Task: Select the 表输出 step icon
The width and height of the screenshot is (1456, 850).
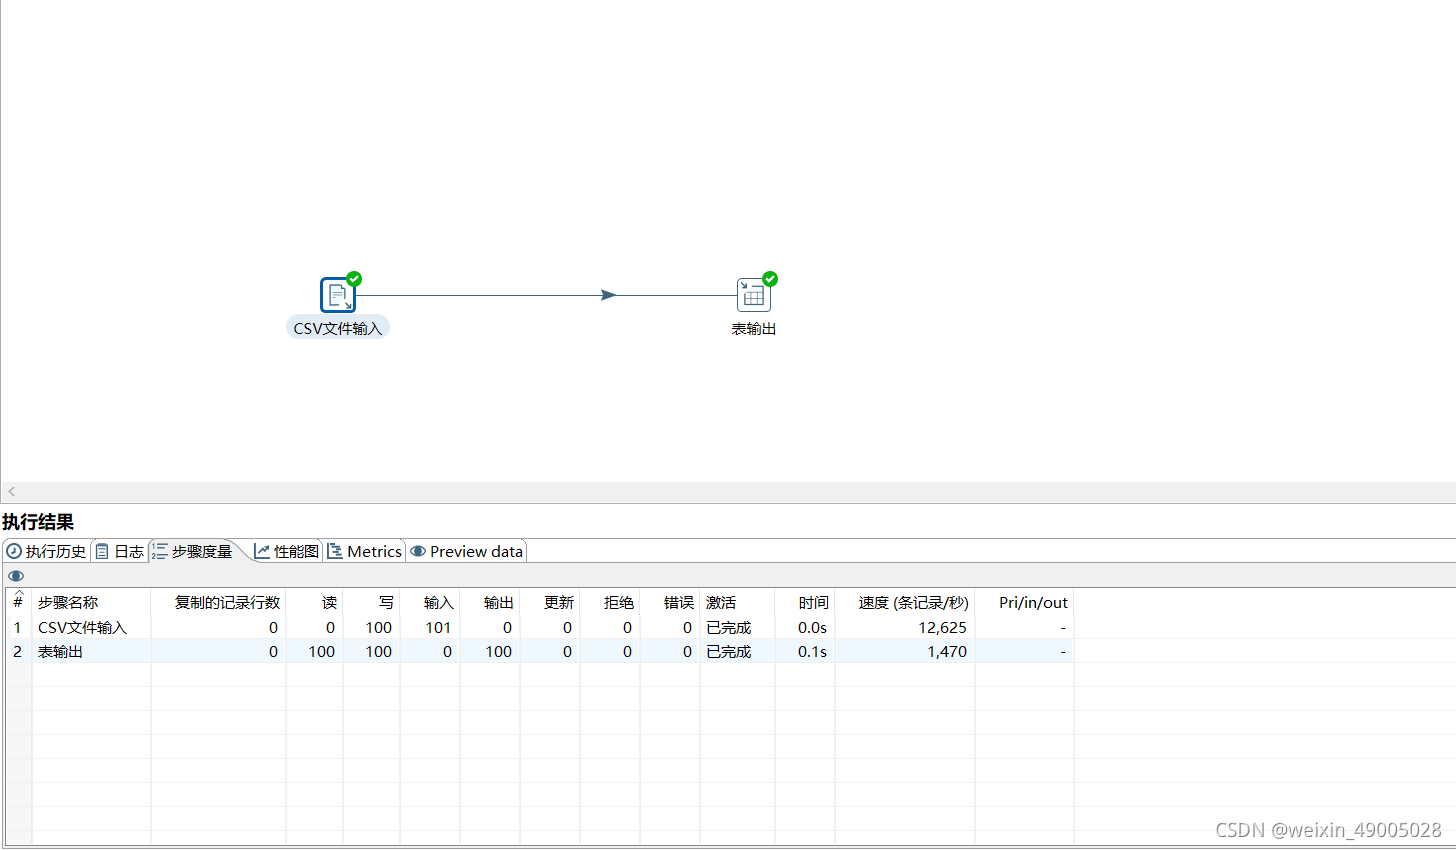Action: click(x=754, y=295)
